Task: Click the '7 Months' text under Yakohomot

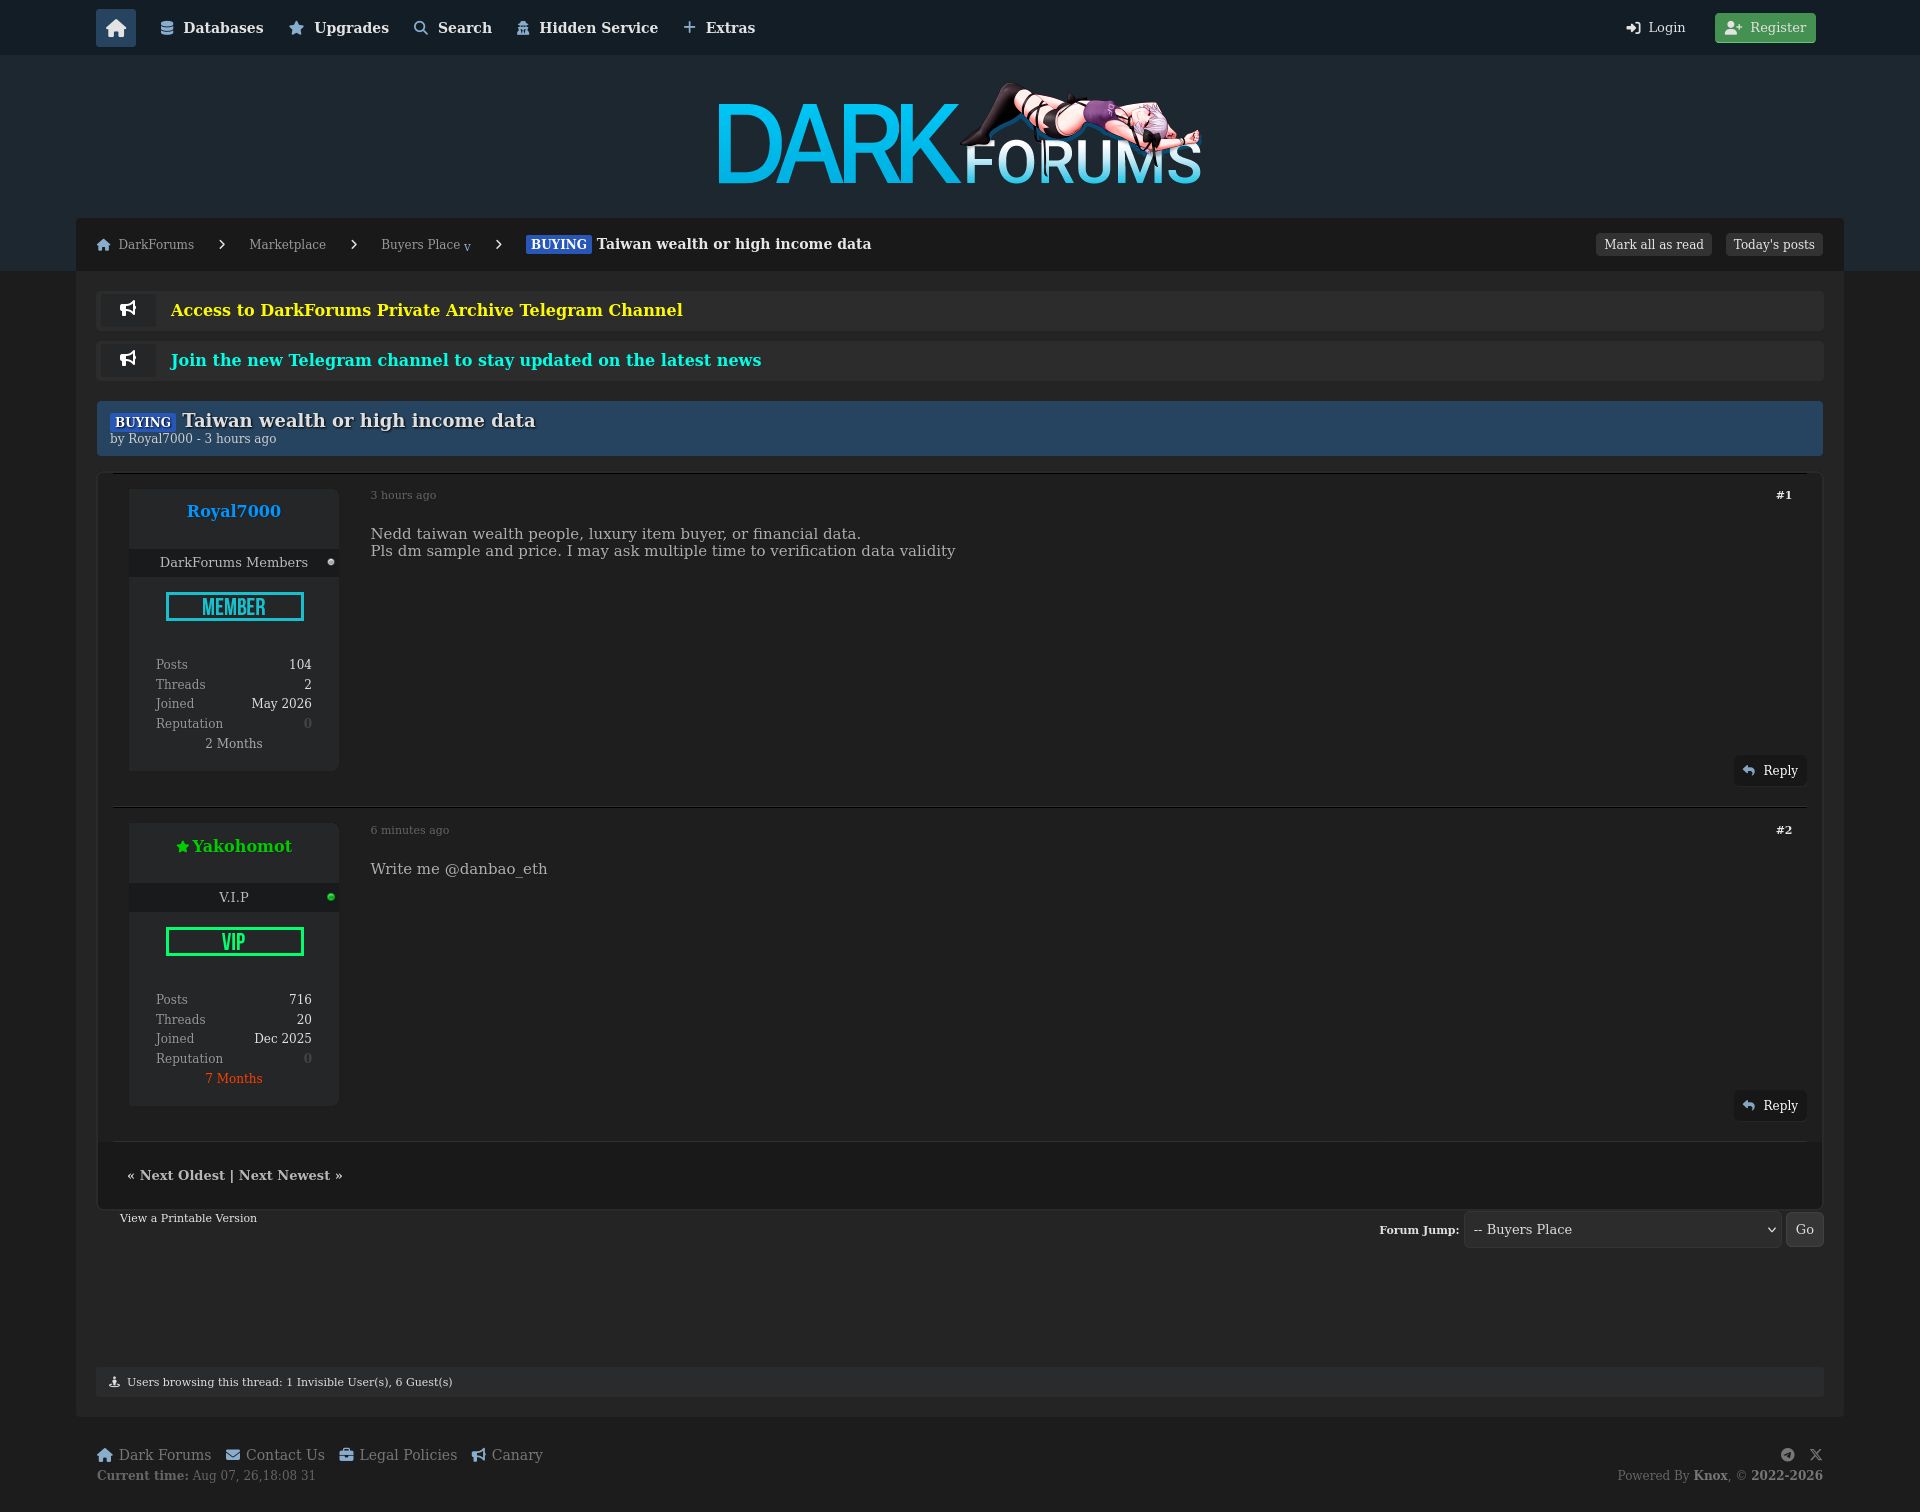Action: click(234, 1079)
